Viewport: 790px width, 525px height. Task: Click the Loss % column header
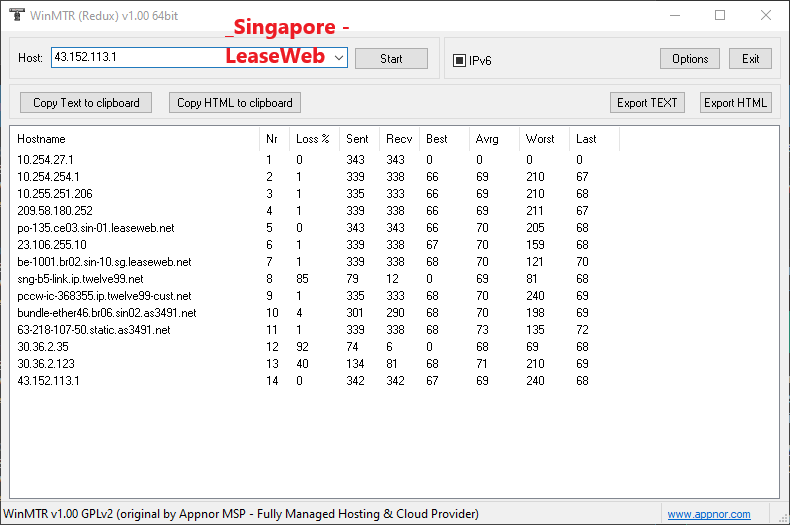[x=314, y=139]
